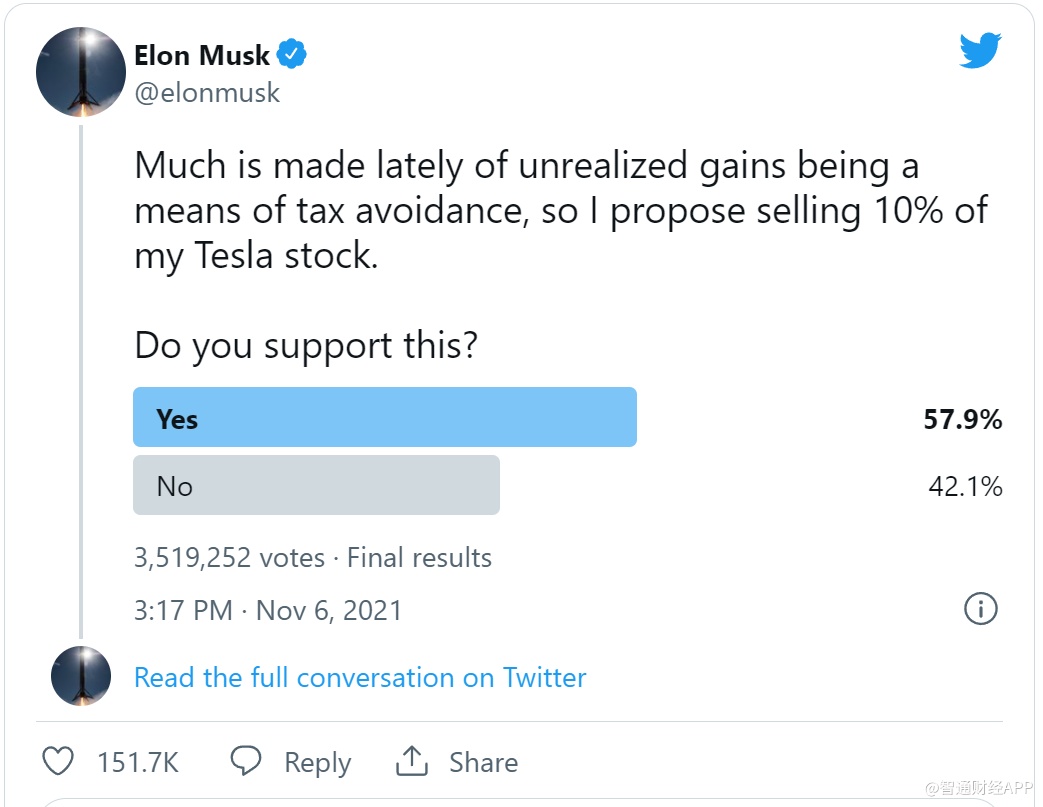1043x807 pixels.
Task: Select the Yes poll result bar
Action: pyautogui.click(x=385, y=417)
